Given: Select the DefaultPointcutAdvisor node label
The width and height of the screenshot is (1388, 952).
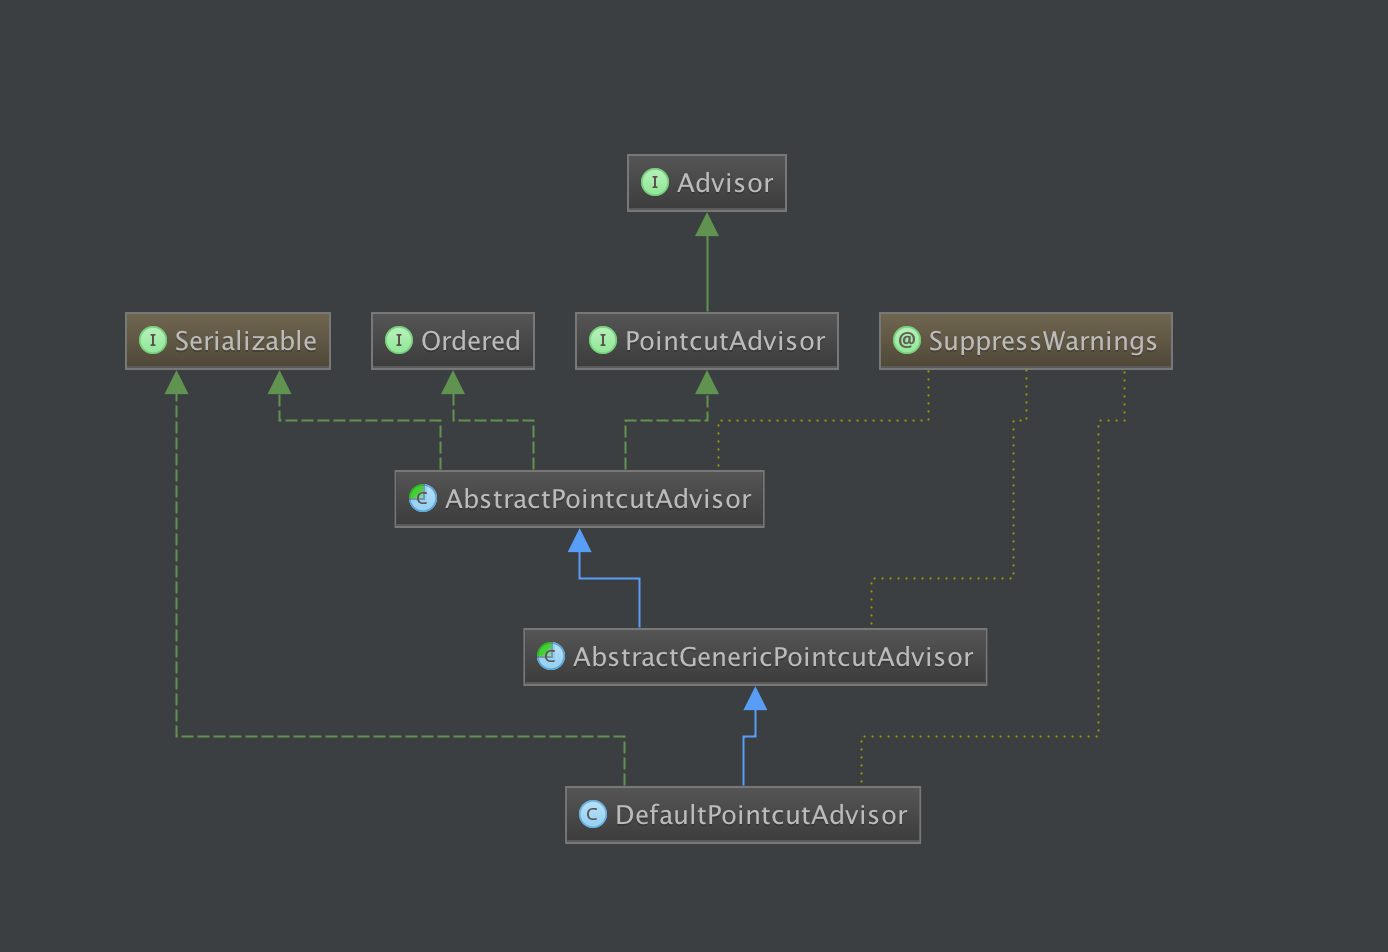Looking at the screenshot, I should pos(761,815).
